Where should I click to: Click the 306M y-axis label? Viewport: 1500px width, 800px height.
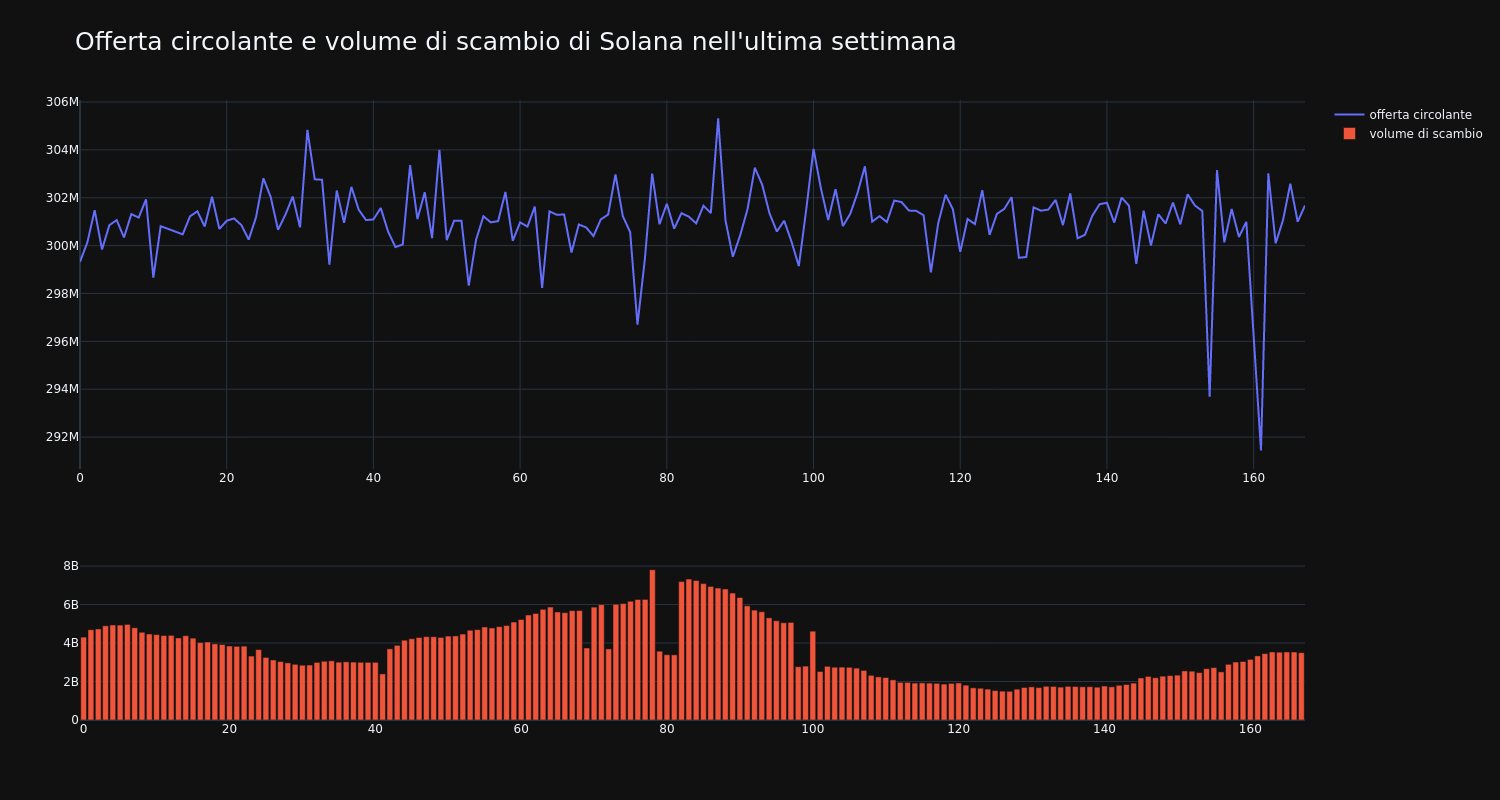[62, 102]
